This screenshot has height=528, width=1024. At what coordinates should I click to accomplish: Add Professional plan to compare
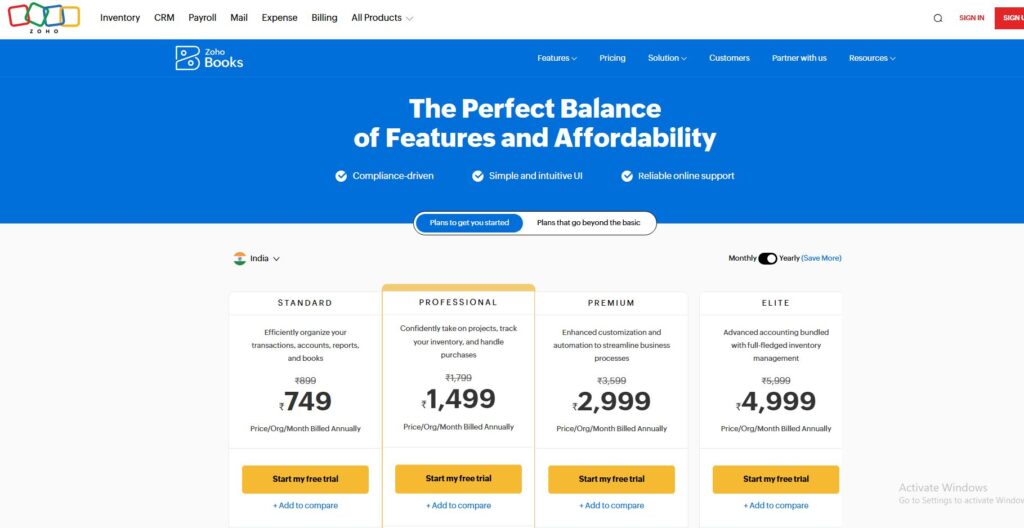[x=458, y=505]
